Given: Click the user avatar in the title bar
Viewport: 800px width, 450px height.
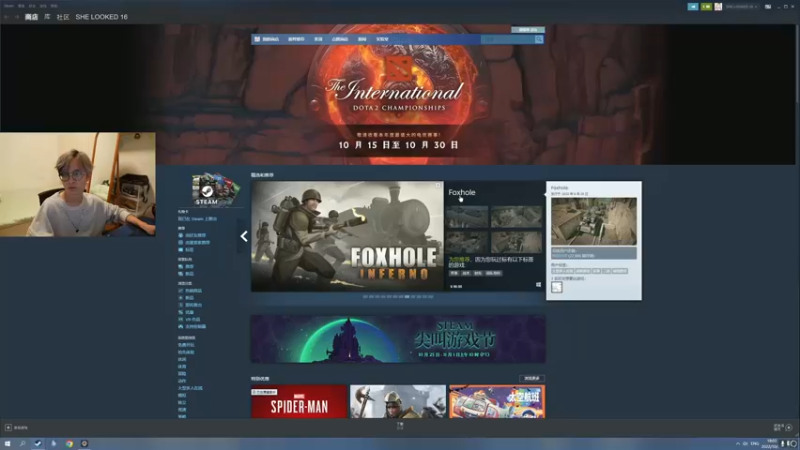Looking at the screenshot, I should click(x=718, y=7).
